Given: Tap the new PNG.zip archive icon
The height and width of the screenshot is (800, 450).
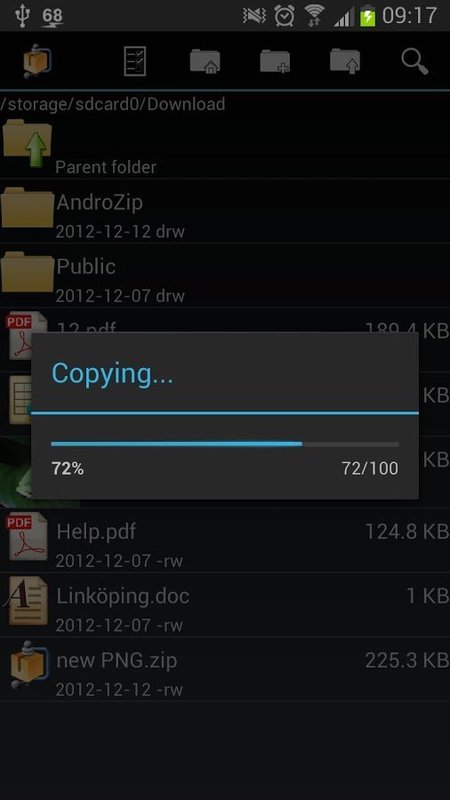Looking at the screenshot, I should [29, 665].
